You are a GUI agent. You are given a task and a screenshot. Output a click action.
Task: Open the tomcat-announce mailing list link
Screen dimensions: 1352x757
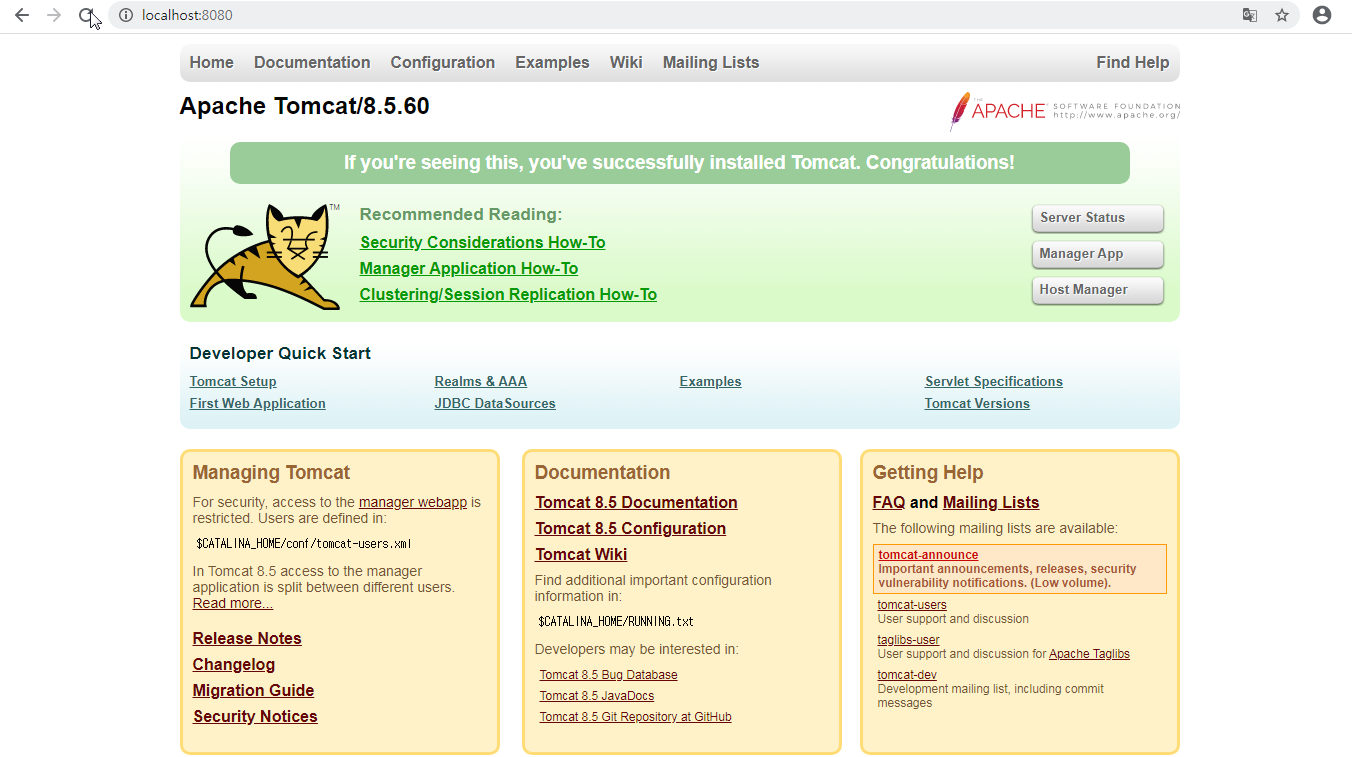tap(928, 555)
